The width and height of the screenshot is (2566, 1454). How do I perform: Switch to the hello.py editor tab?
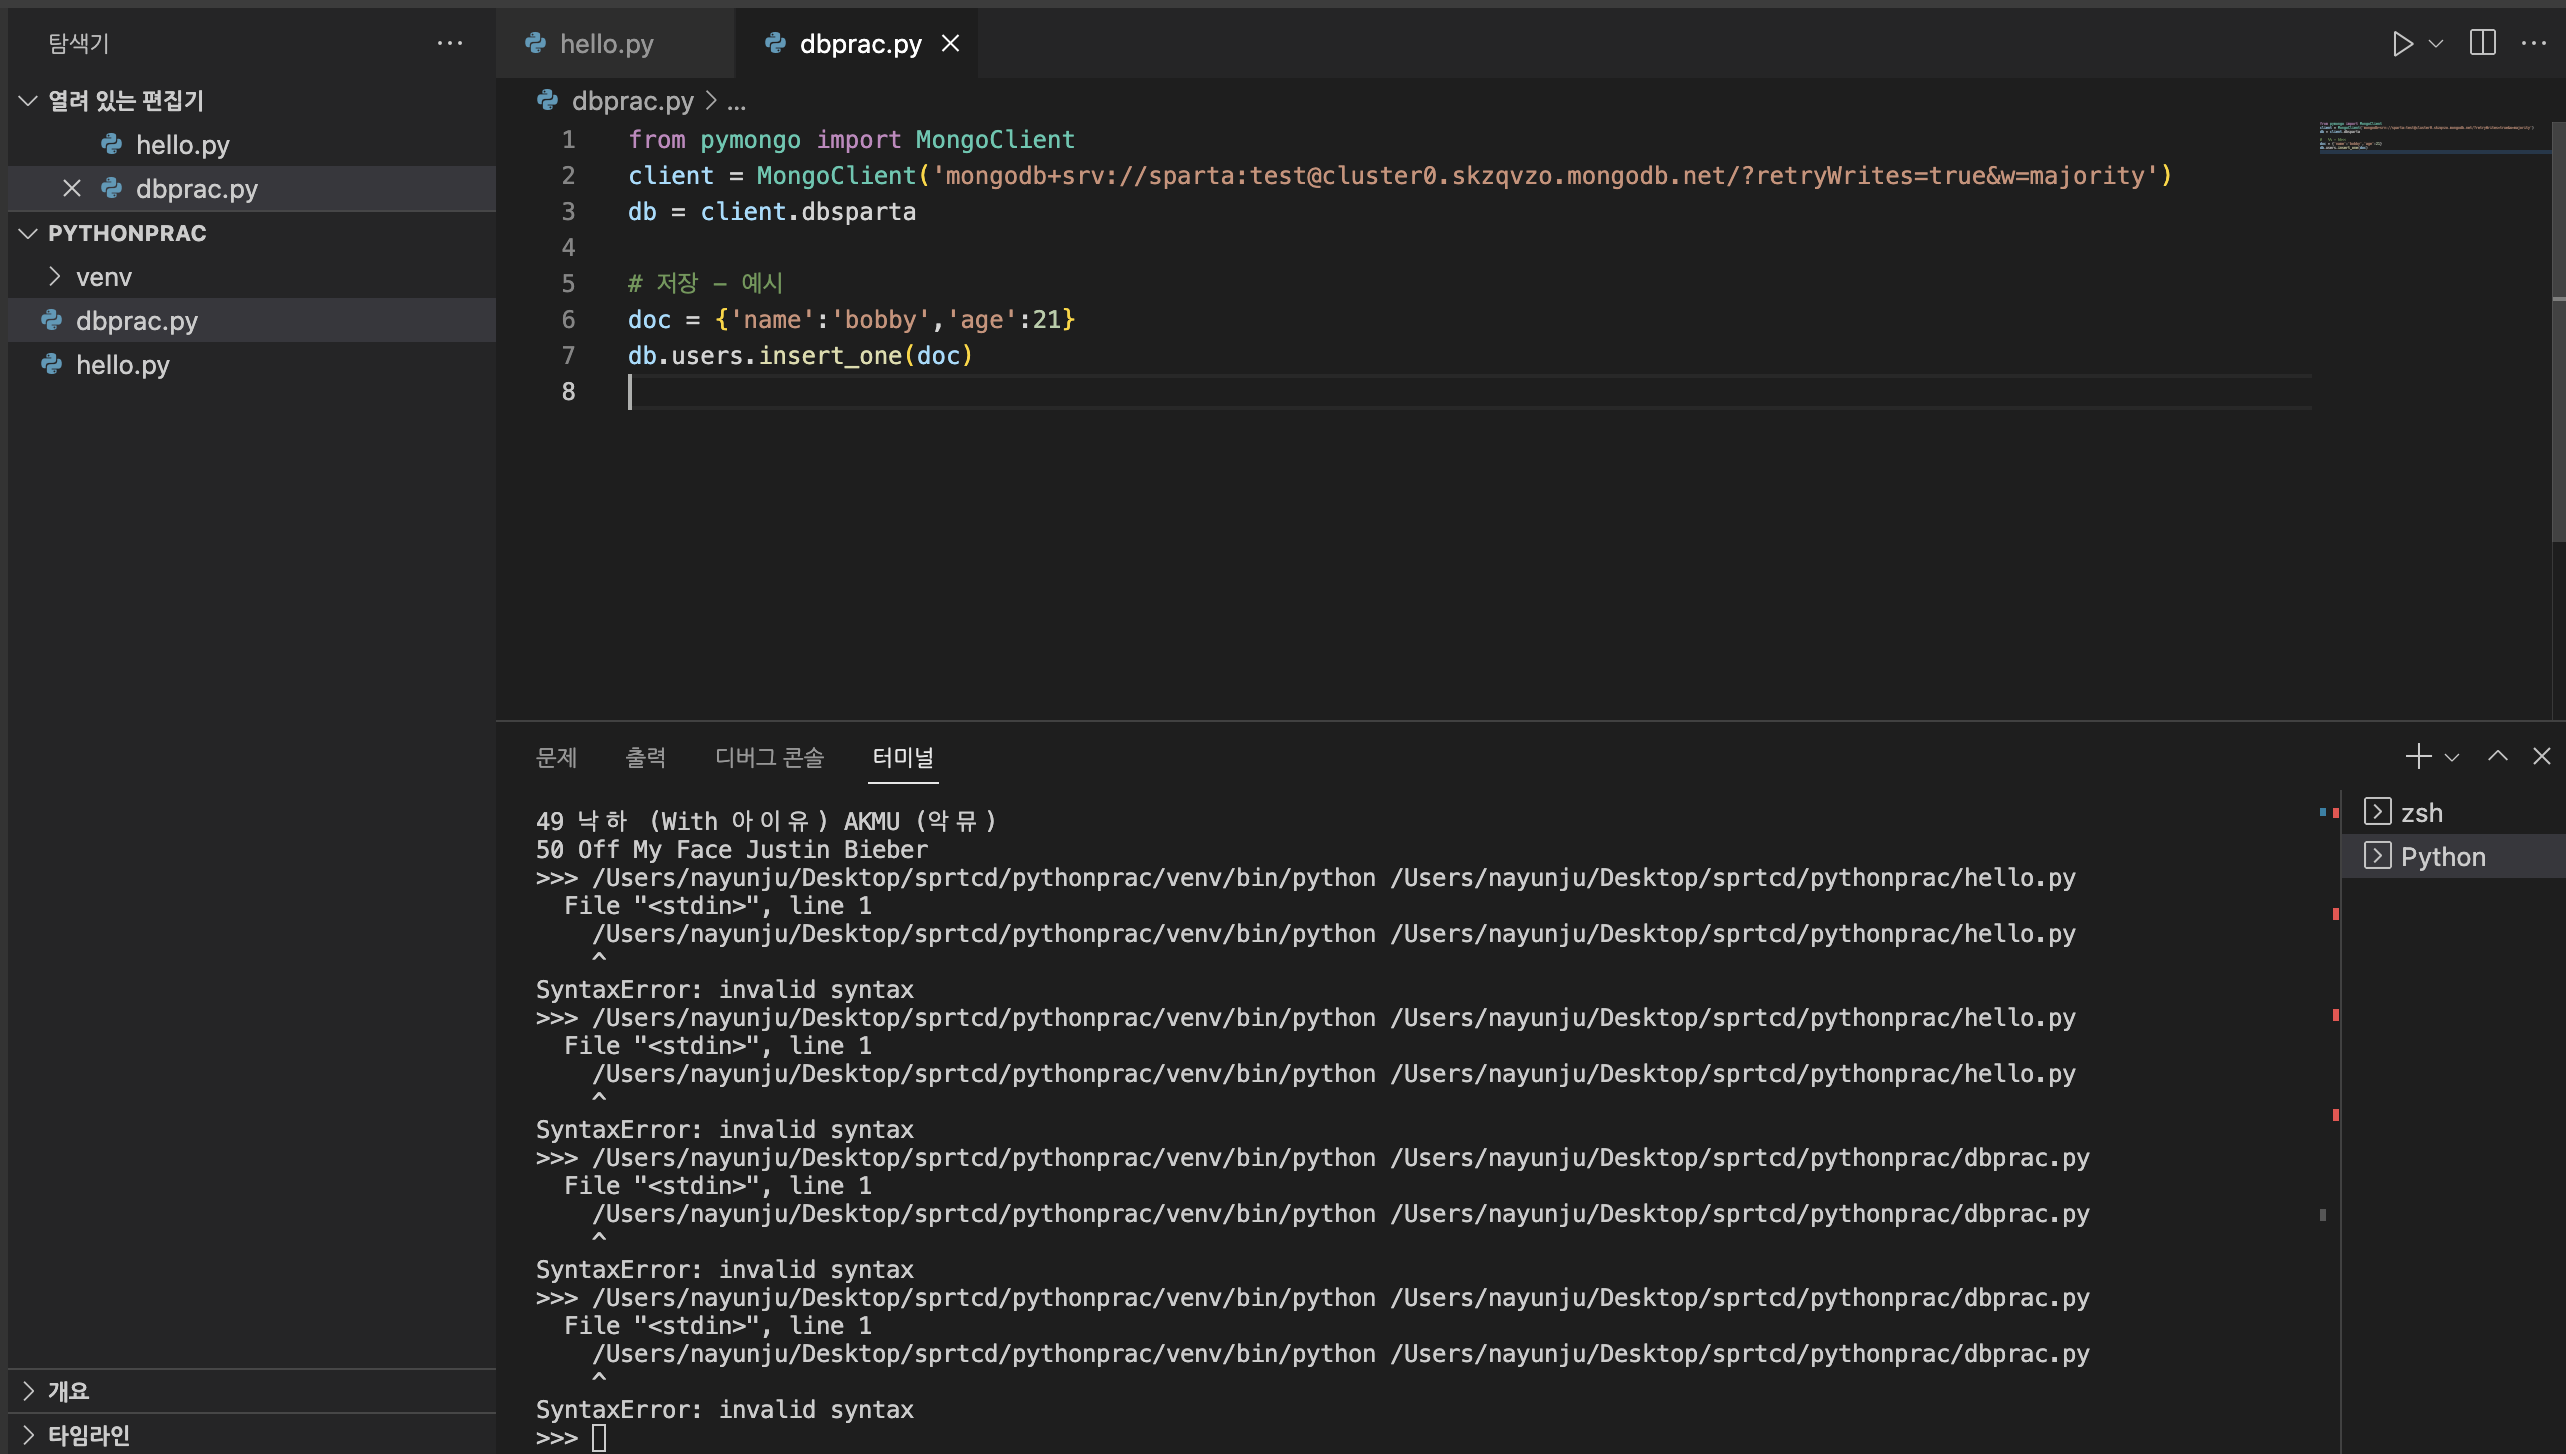[615, 43]
